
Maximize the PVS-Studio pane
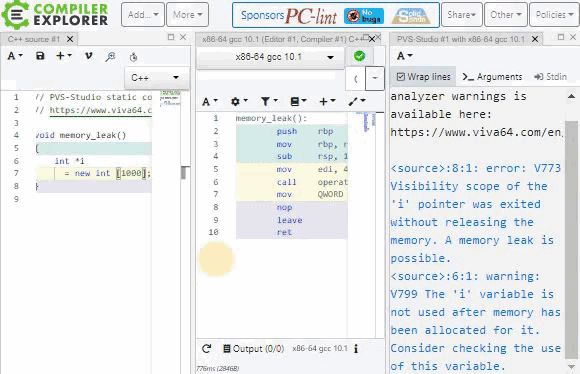point(561,37)
